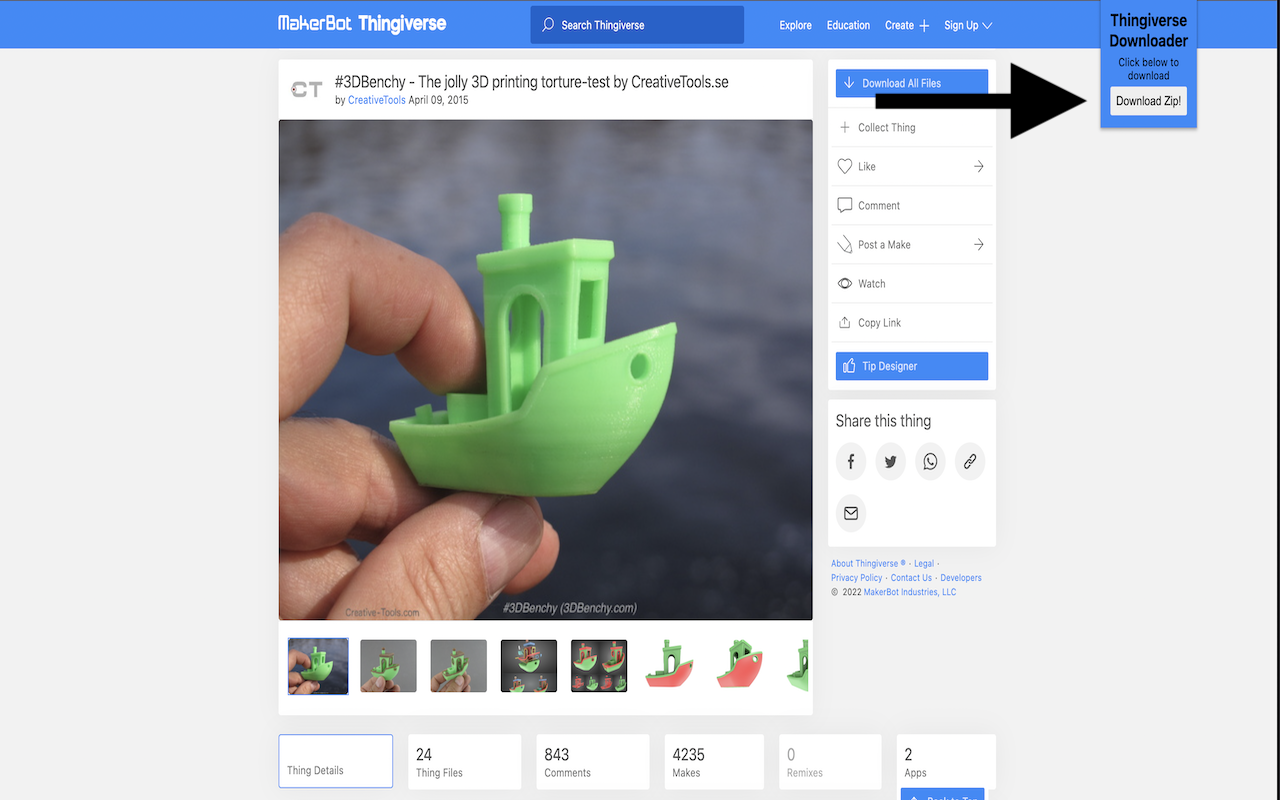Select fifth thumbnail with red-green boats
Viewport: 1280px width, 800px height.
coord(599,666)
